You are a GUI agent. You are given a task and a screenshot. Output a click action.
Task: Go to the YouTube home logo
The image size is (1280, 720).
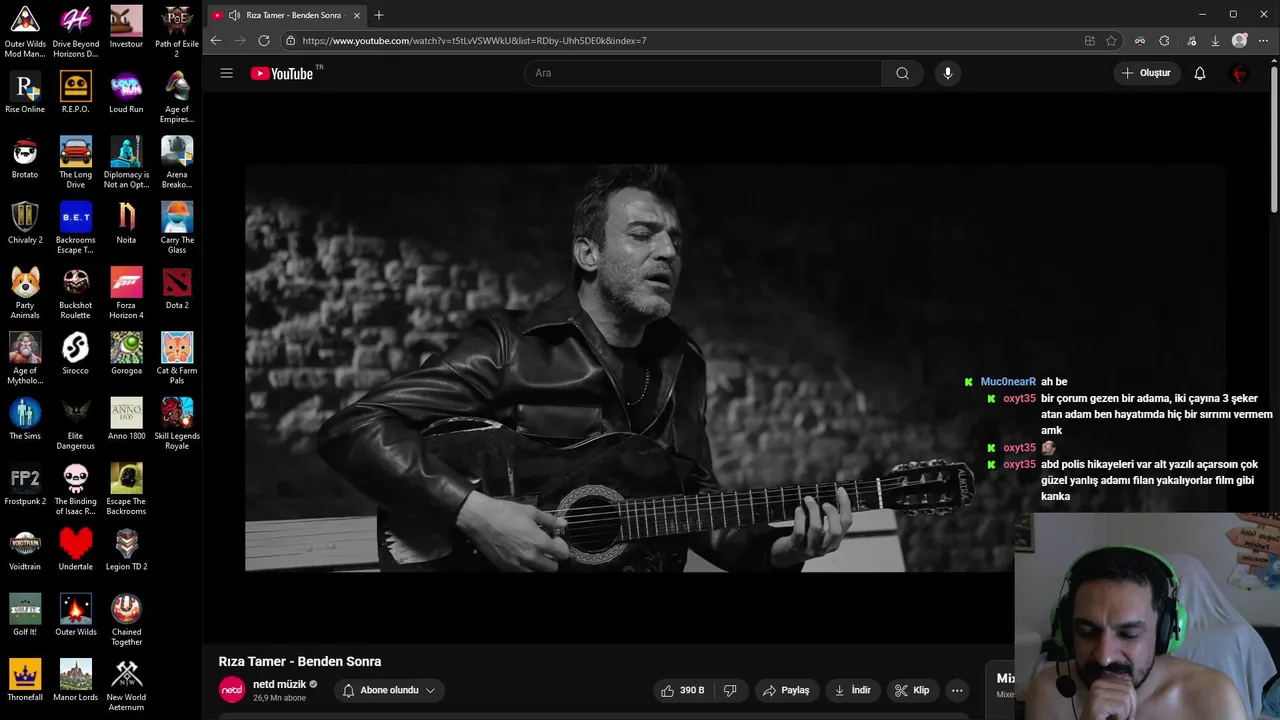click(x=282, y=73)
